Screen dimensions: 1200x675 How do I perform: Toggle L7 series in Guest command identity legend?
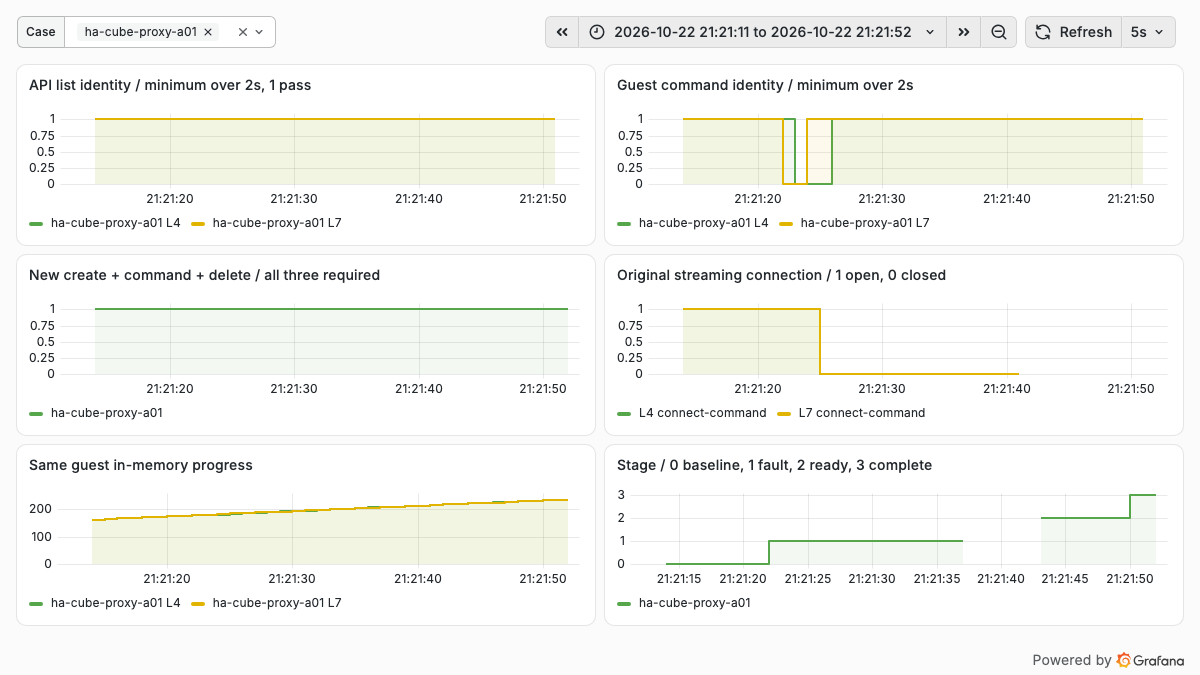(865, 223)
